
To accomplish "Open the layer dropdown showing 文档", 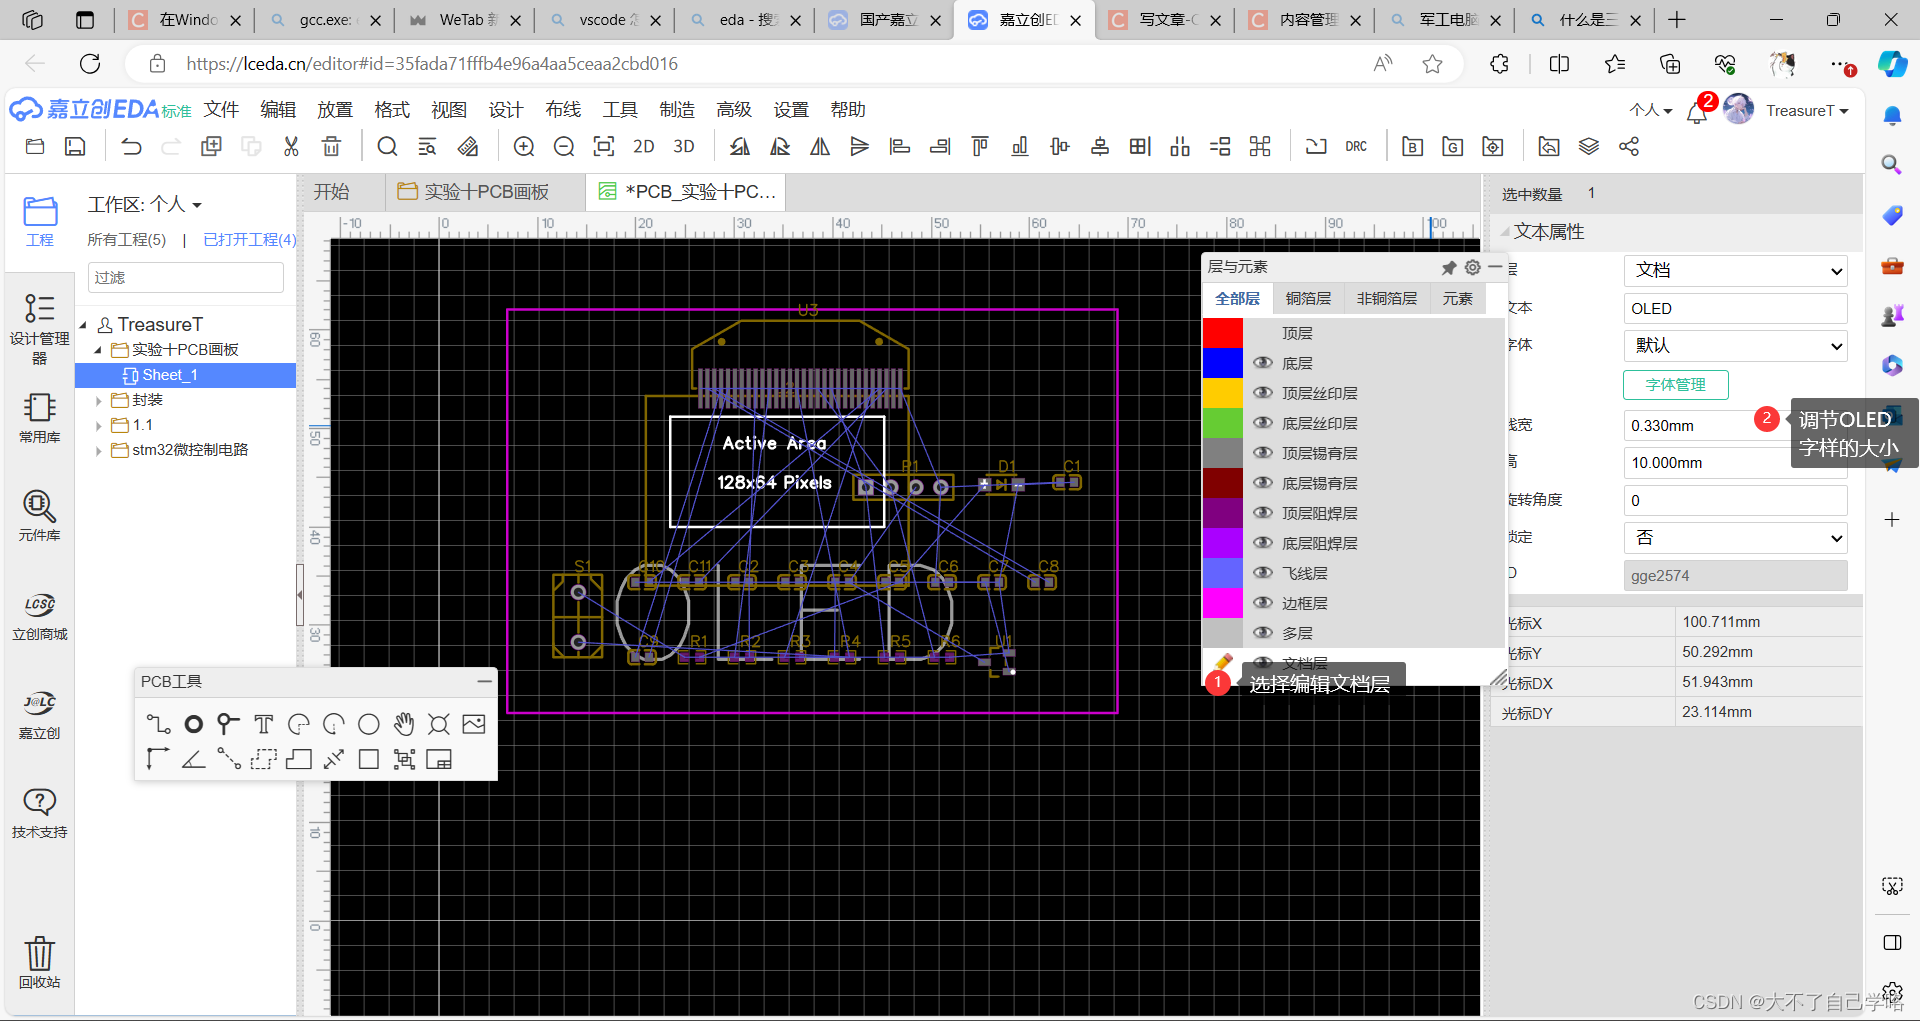I will click(1735, 270).
